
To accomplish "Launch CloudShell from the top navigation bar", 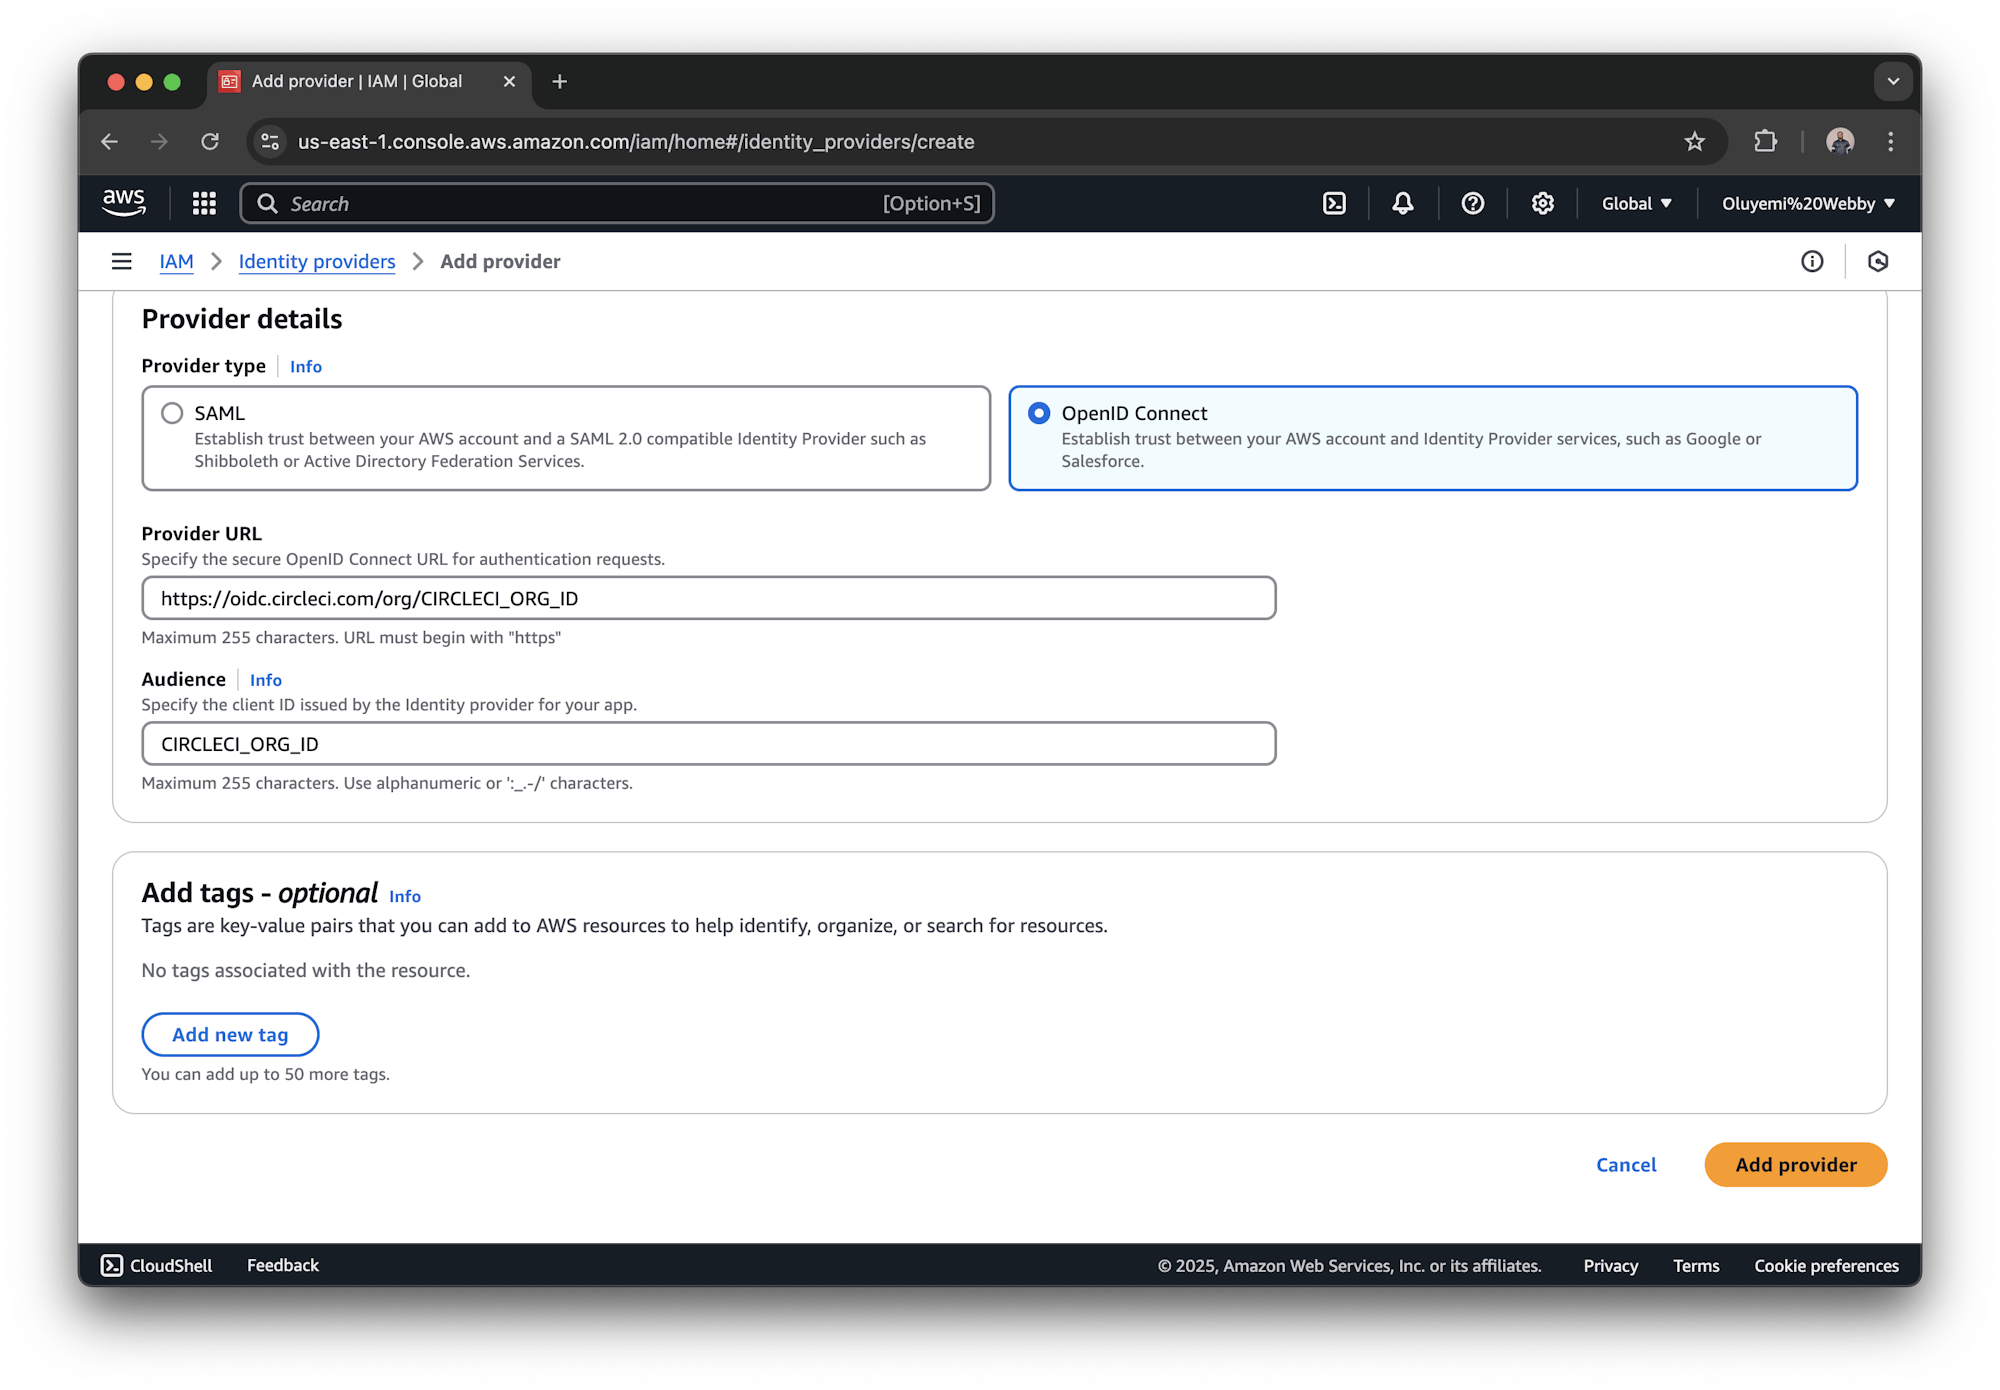I will pyautogui.click(x=1334, y=203).
